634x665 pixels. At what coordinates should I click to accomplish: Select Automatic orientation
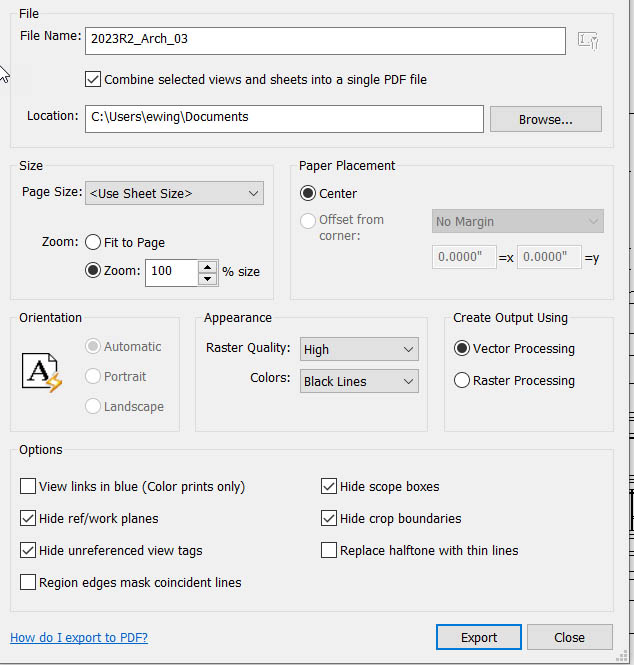[93, 346]
